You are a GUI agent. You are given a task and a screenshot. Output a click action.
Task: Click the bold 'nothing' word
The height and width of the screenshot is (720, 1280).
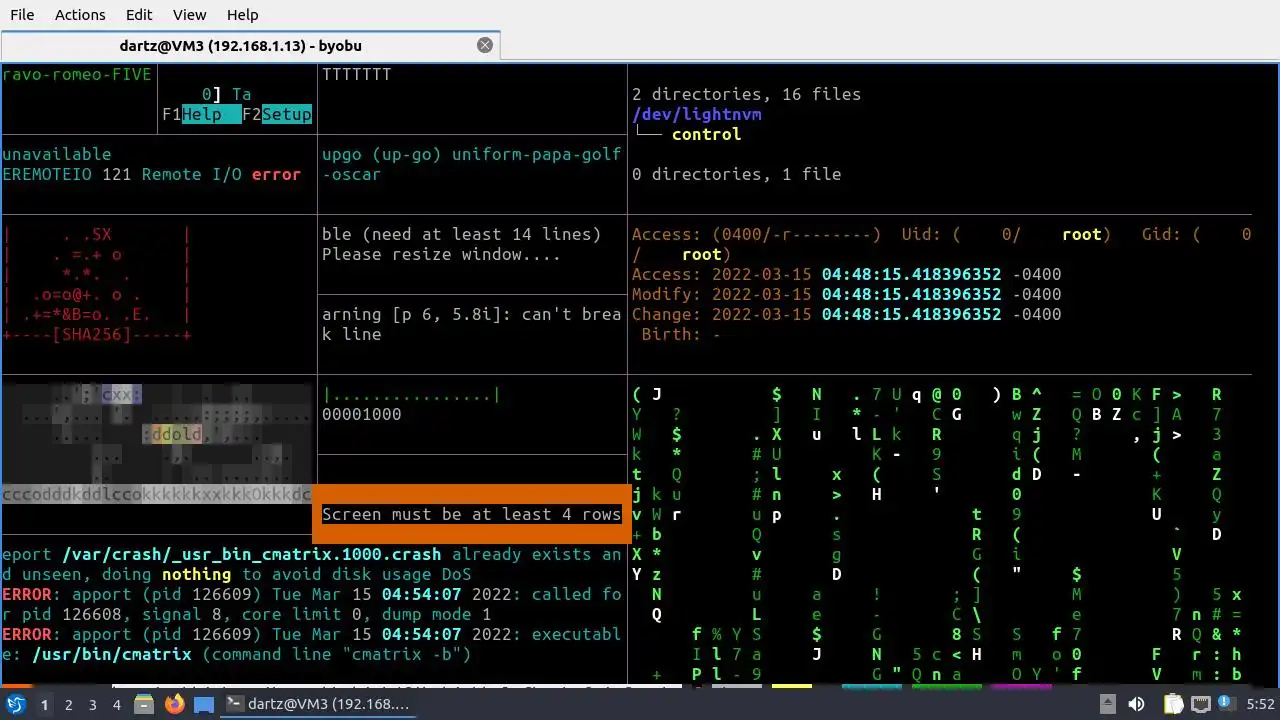click(x=197, y=574)
